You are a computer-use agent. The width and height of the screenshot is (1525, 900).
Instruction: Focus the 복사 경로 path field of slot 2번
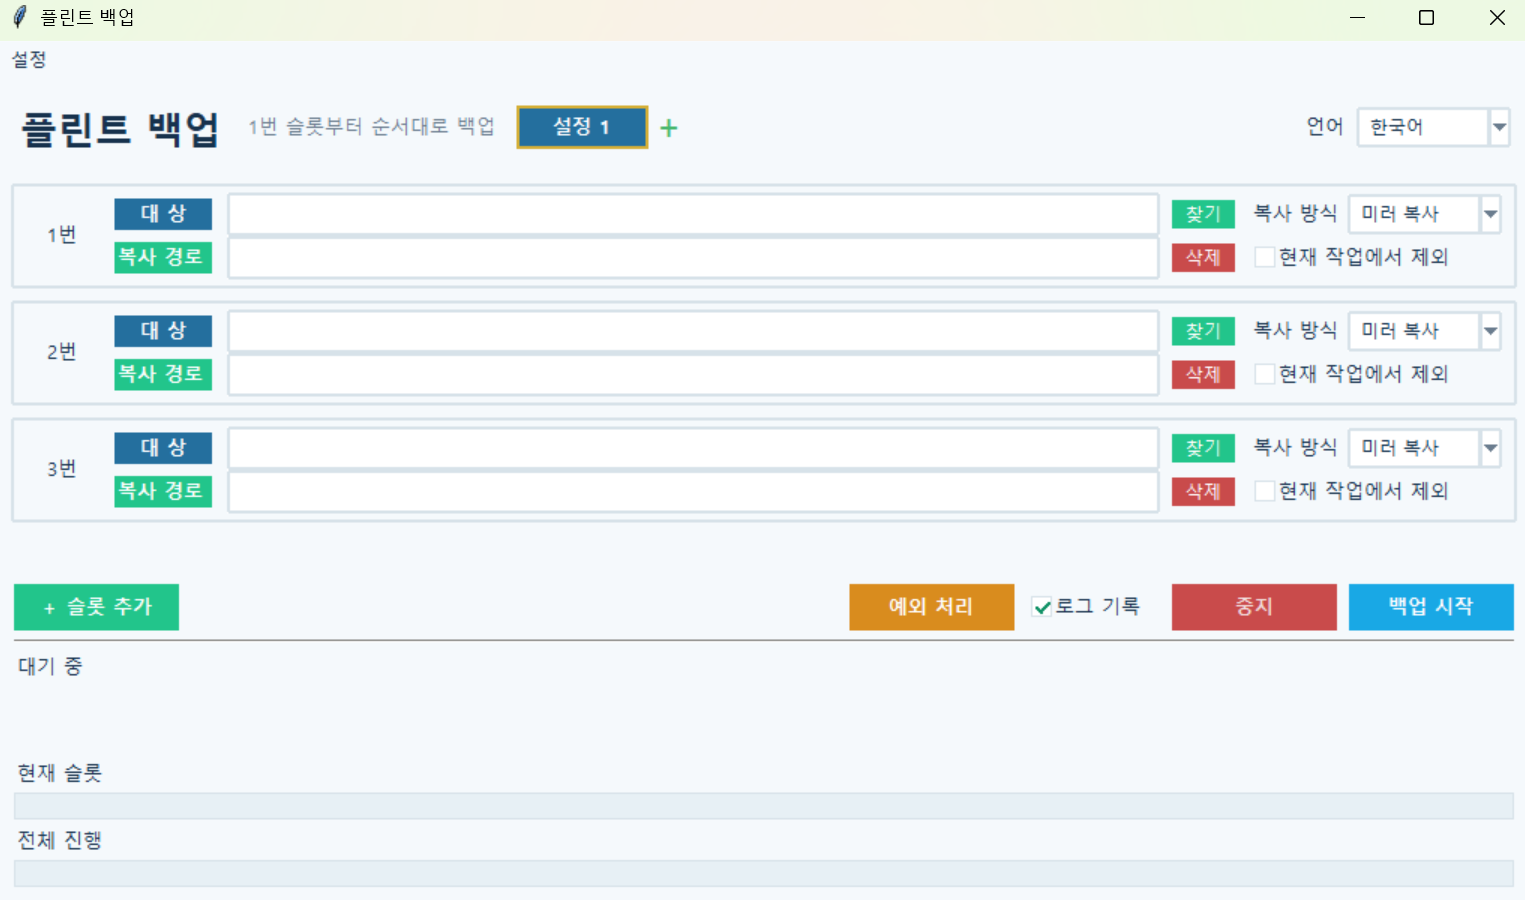(693, 375)
